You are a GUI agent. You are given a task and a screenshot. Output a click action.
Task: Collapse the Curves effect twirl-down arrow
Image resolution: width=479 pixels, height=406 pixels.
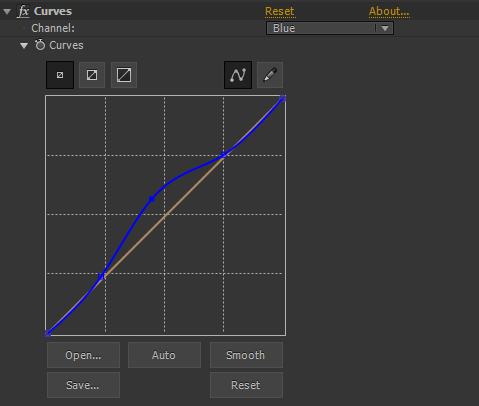7,12
